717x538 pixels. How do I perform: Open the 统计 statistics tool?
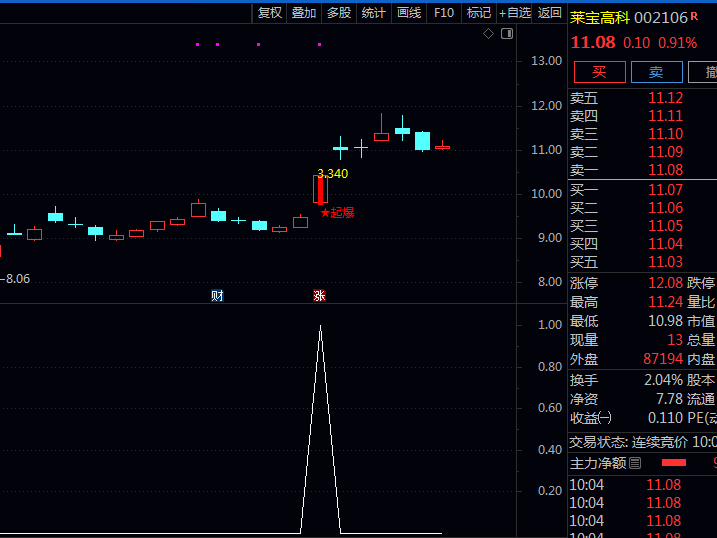[374, 13]
